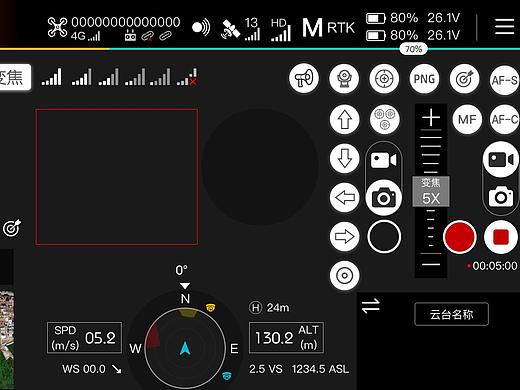520x390 pixels.
Task: Tap the yellow home point compass marker
Action: [210, 308]
